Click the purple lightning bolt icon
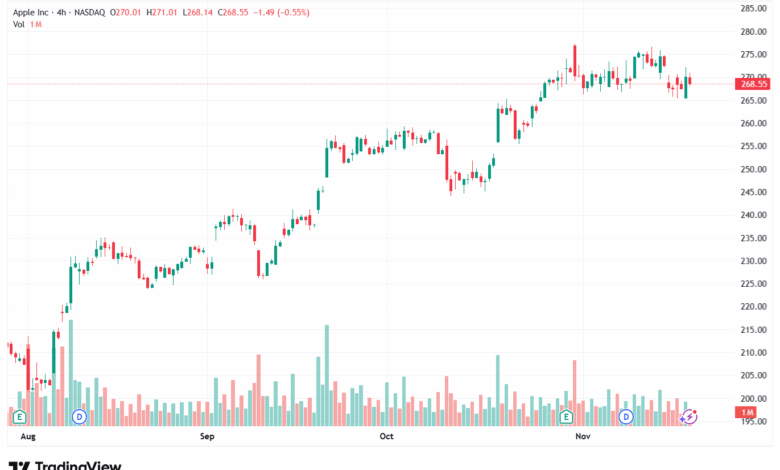The image size is (780, 470). coord(689,416)
